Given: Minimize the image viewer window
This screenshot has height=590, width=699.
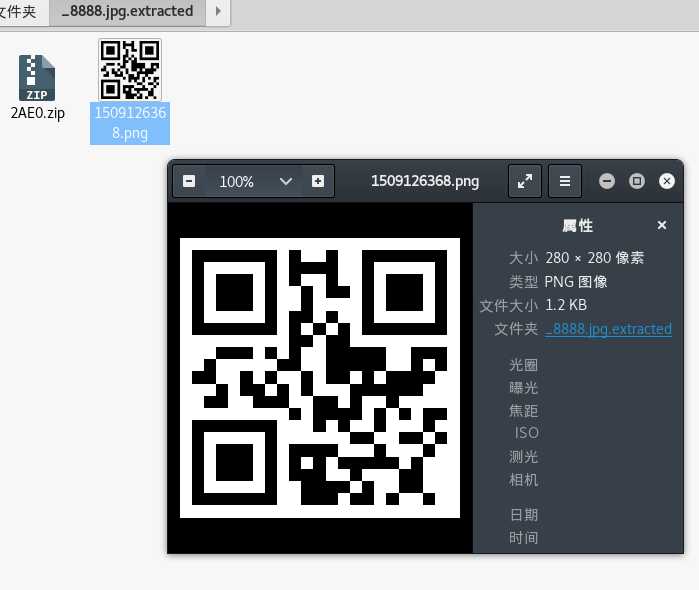Looking at the screenshot, I should point(607,181).
